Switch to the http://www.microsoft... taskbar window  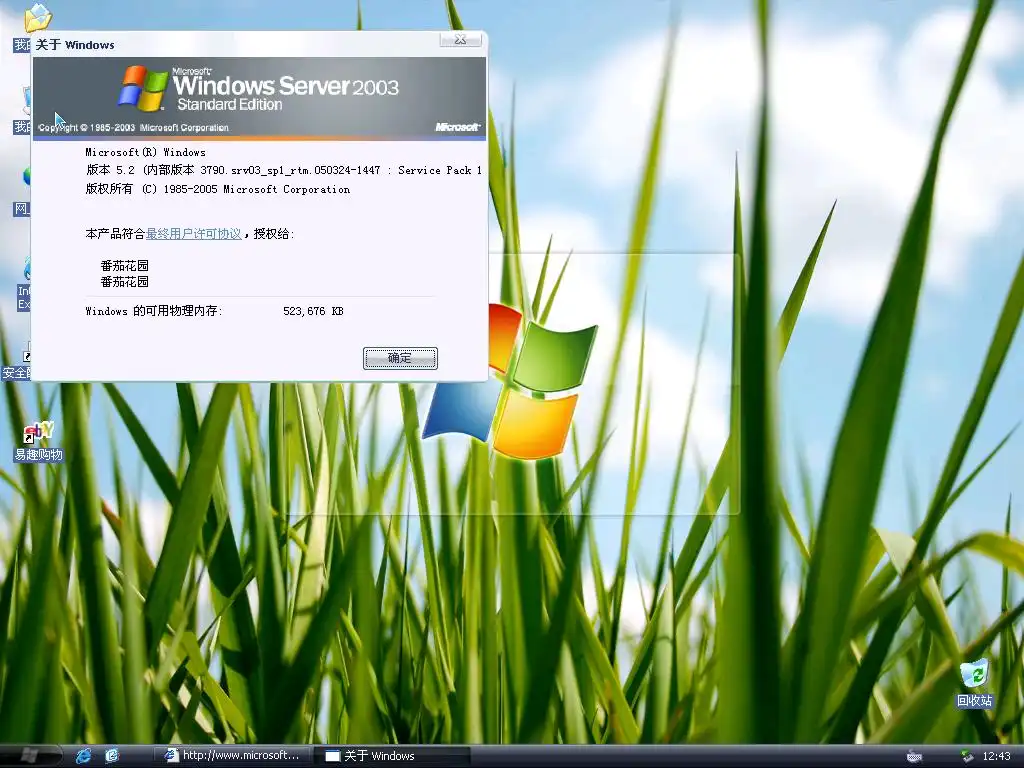pos(233,756)
